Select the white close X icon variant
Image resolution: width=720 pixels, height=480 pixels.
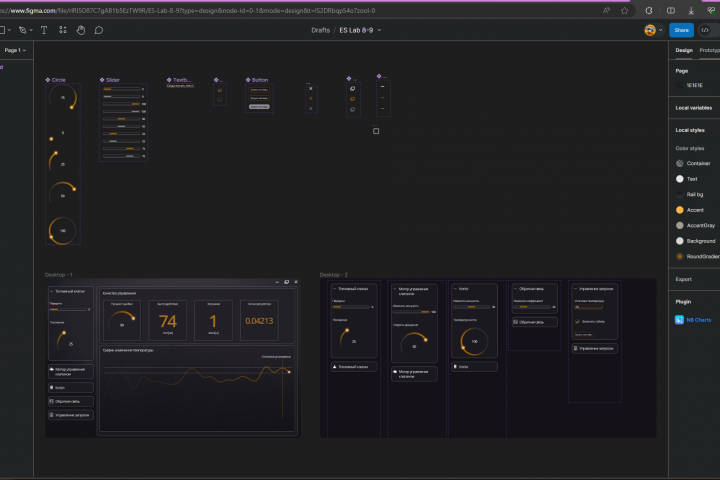(x=310, y=89)
